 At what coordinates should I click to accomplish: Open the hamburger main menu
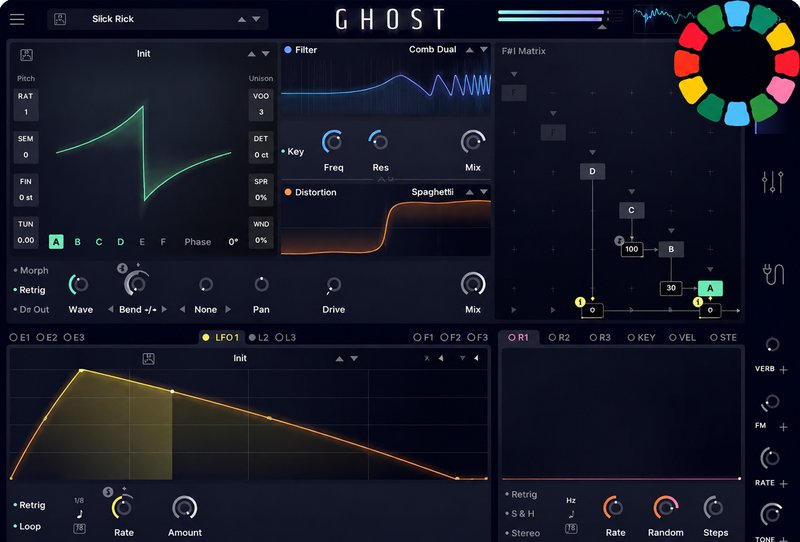click(17, 19)
